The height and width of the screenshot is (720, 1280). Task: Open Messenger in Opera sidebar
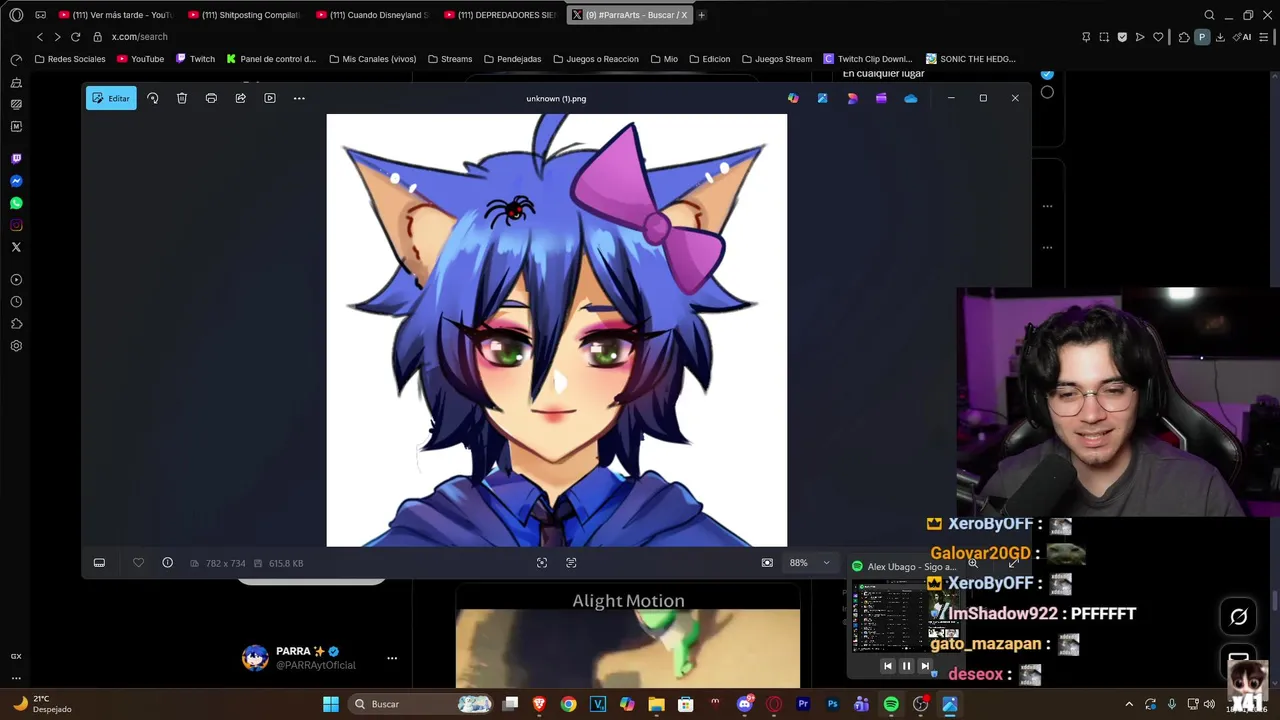[x=16, y=181]
